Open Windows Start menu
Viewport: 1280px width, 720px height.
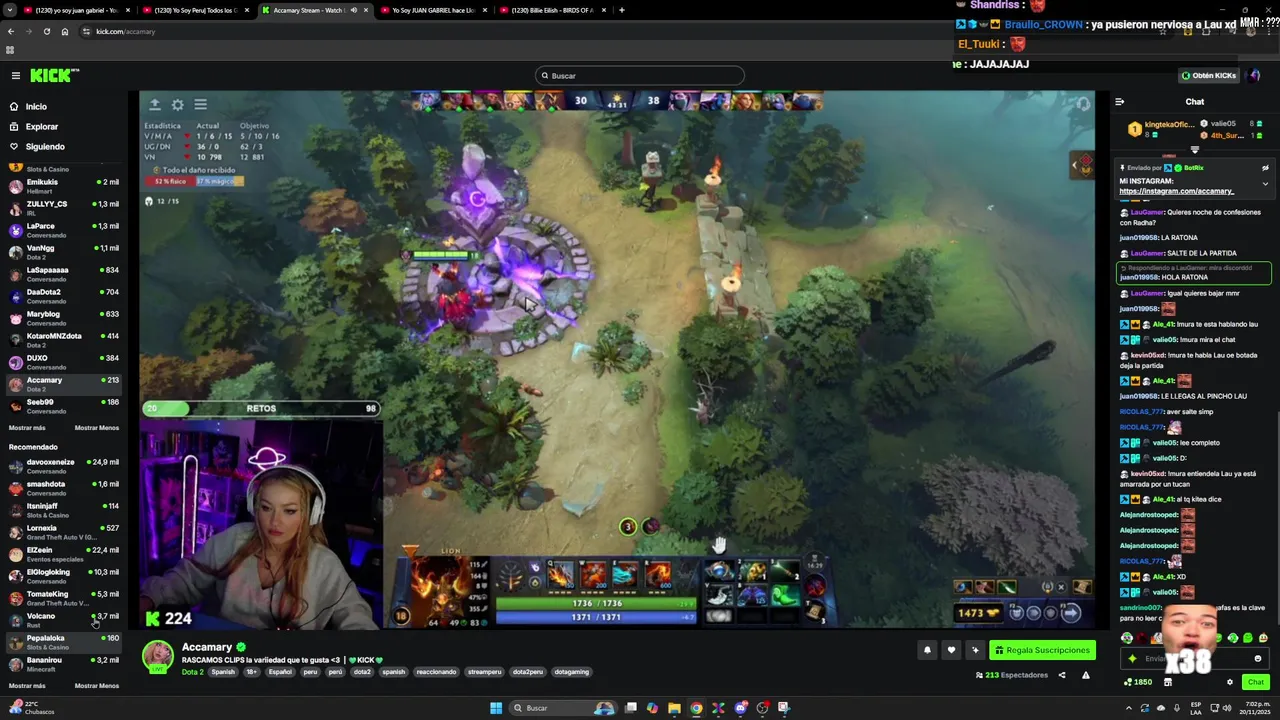coord(495,708)
